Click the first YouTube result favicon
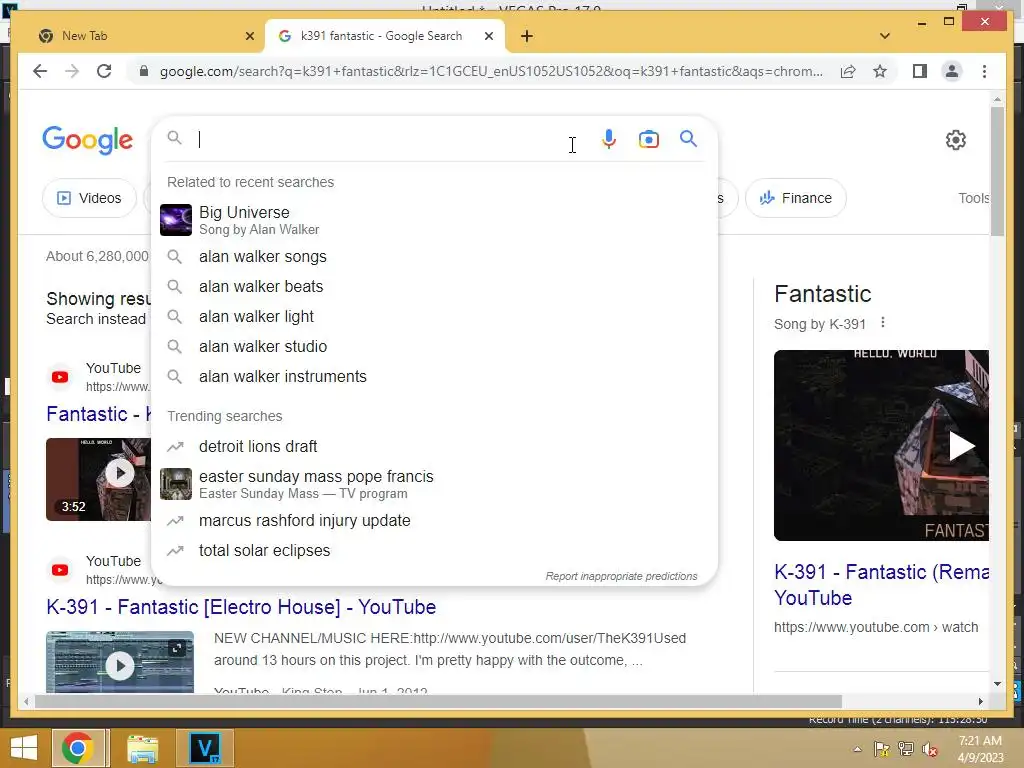 click(x=60, y=377)
